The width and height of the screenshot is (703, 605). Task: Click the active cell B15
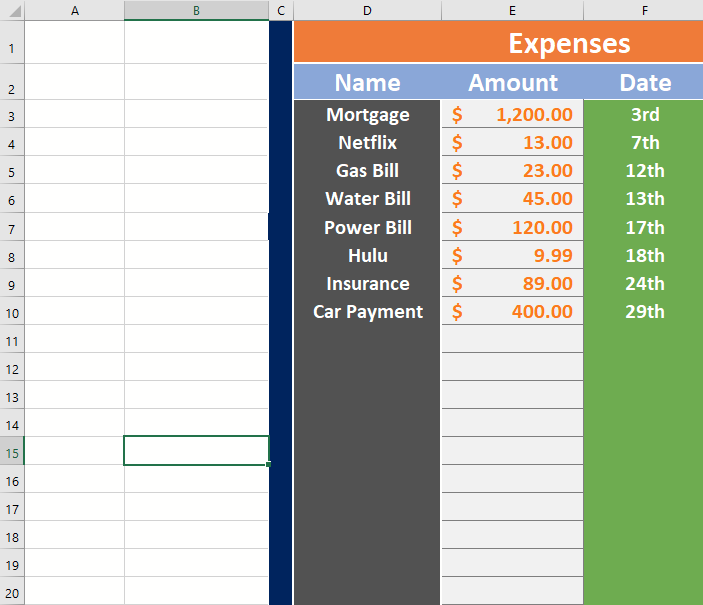pos(196,450)
